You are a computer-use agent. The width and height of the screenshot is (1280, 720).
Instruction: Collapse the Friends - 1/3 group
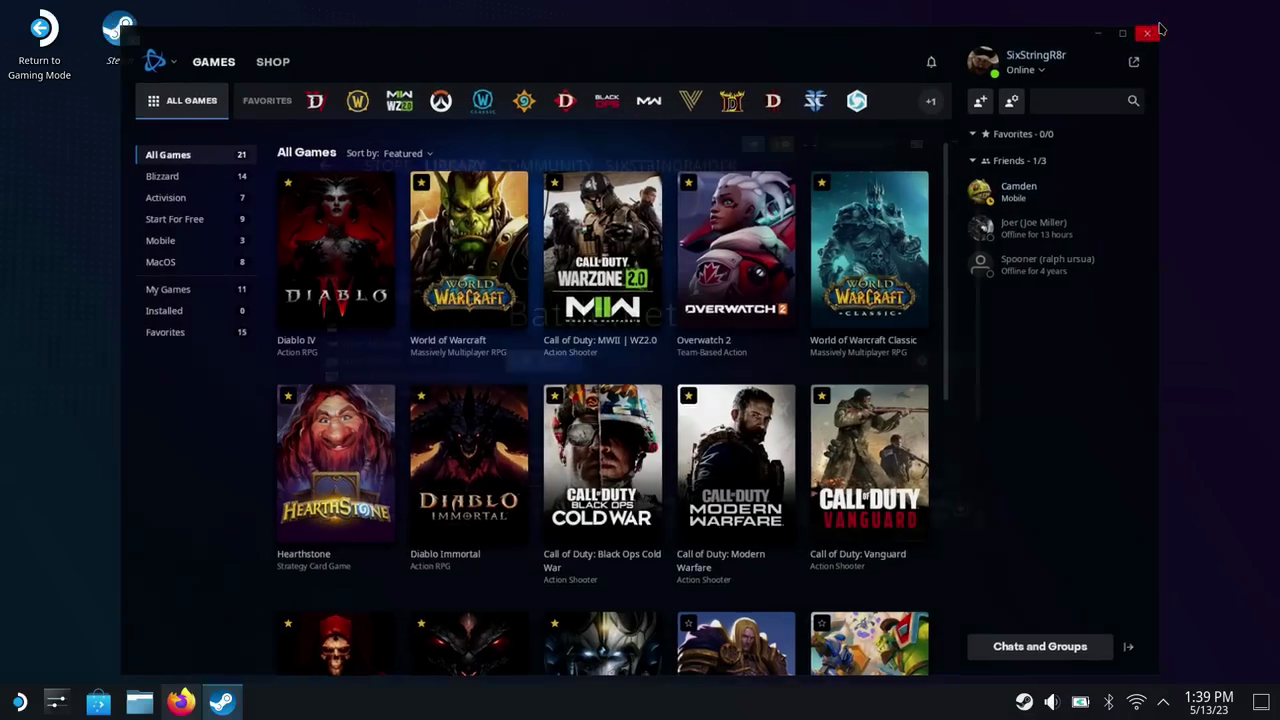pos(973,161)
